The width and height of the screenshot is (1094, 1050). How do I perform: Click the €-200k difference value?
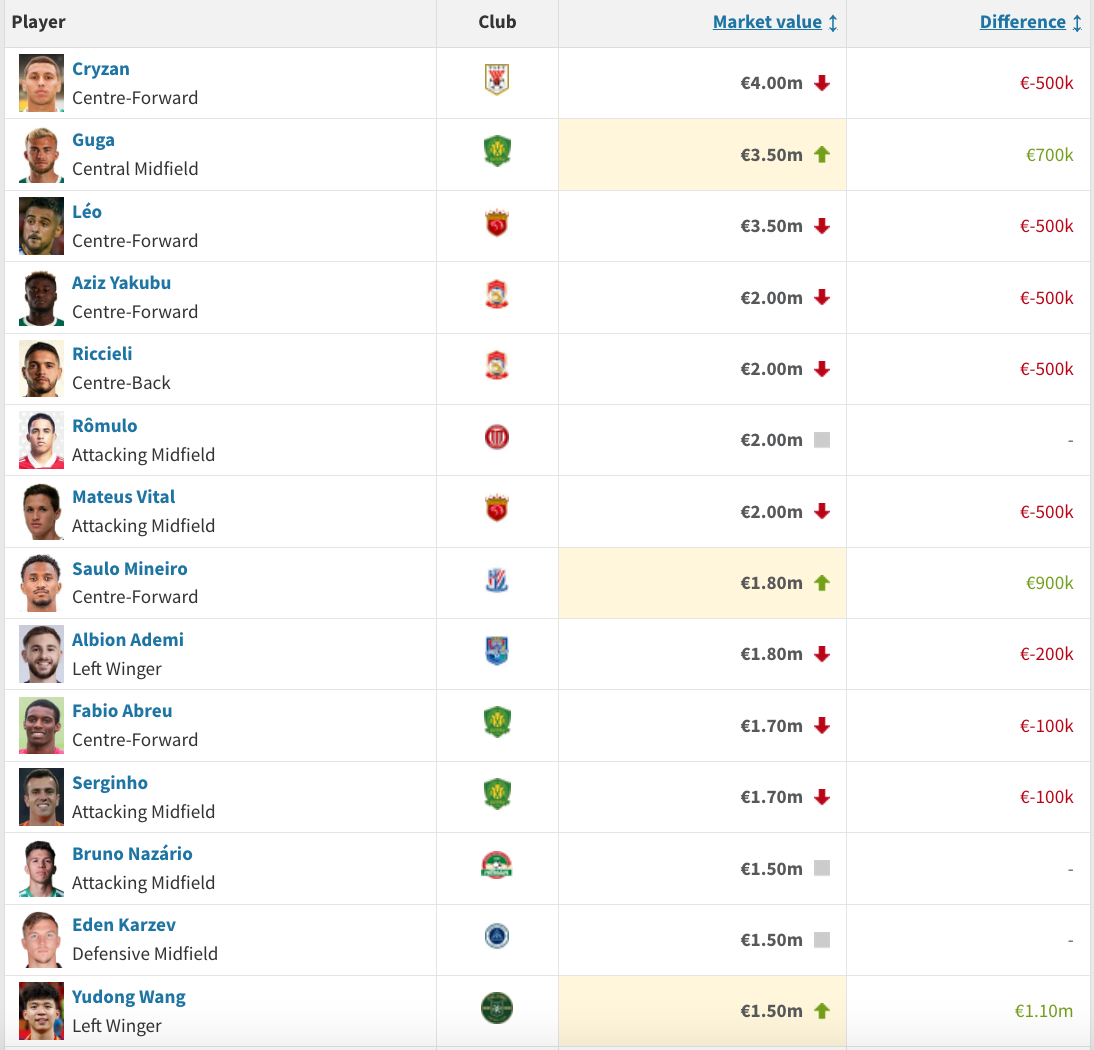[1046, 654]
